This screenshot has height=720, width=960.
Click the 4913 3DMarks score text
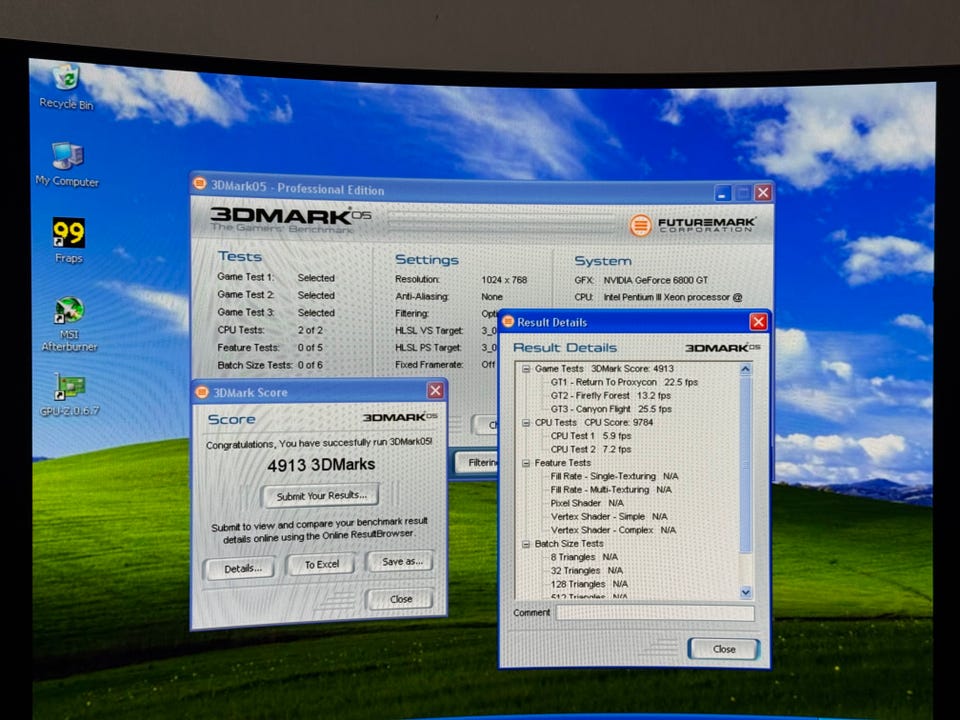[321, 465]
